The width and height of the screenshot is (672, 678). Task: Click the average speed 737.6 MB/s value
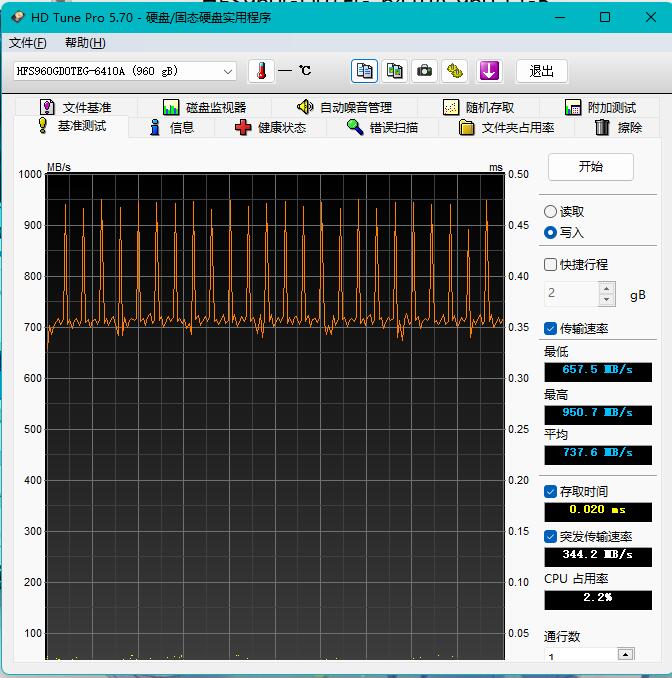[598, 455]
